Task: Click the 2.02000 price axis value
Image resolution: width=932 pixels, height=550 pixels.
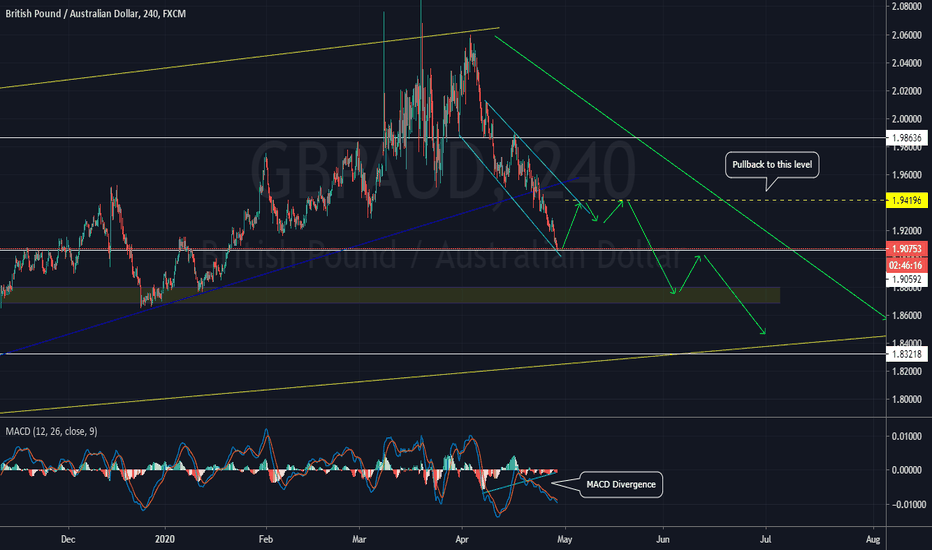Action: pyautogui.click(x=906, y=91)
